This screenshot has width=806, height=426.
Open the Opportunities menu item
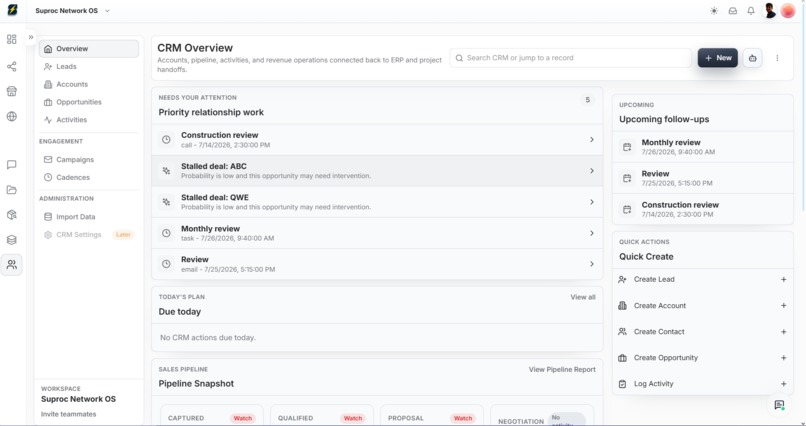89,102
